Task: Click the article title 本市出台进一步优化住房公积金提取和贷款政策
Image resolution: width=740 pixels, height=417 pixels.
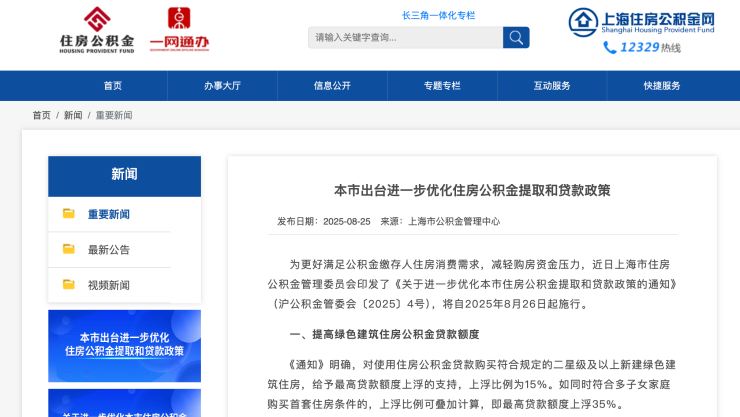Action: (x=472, y=190)
